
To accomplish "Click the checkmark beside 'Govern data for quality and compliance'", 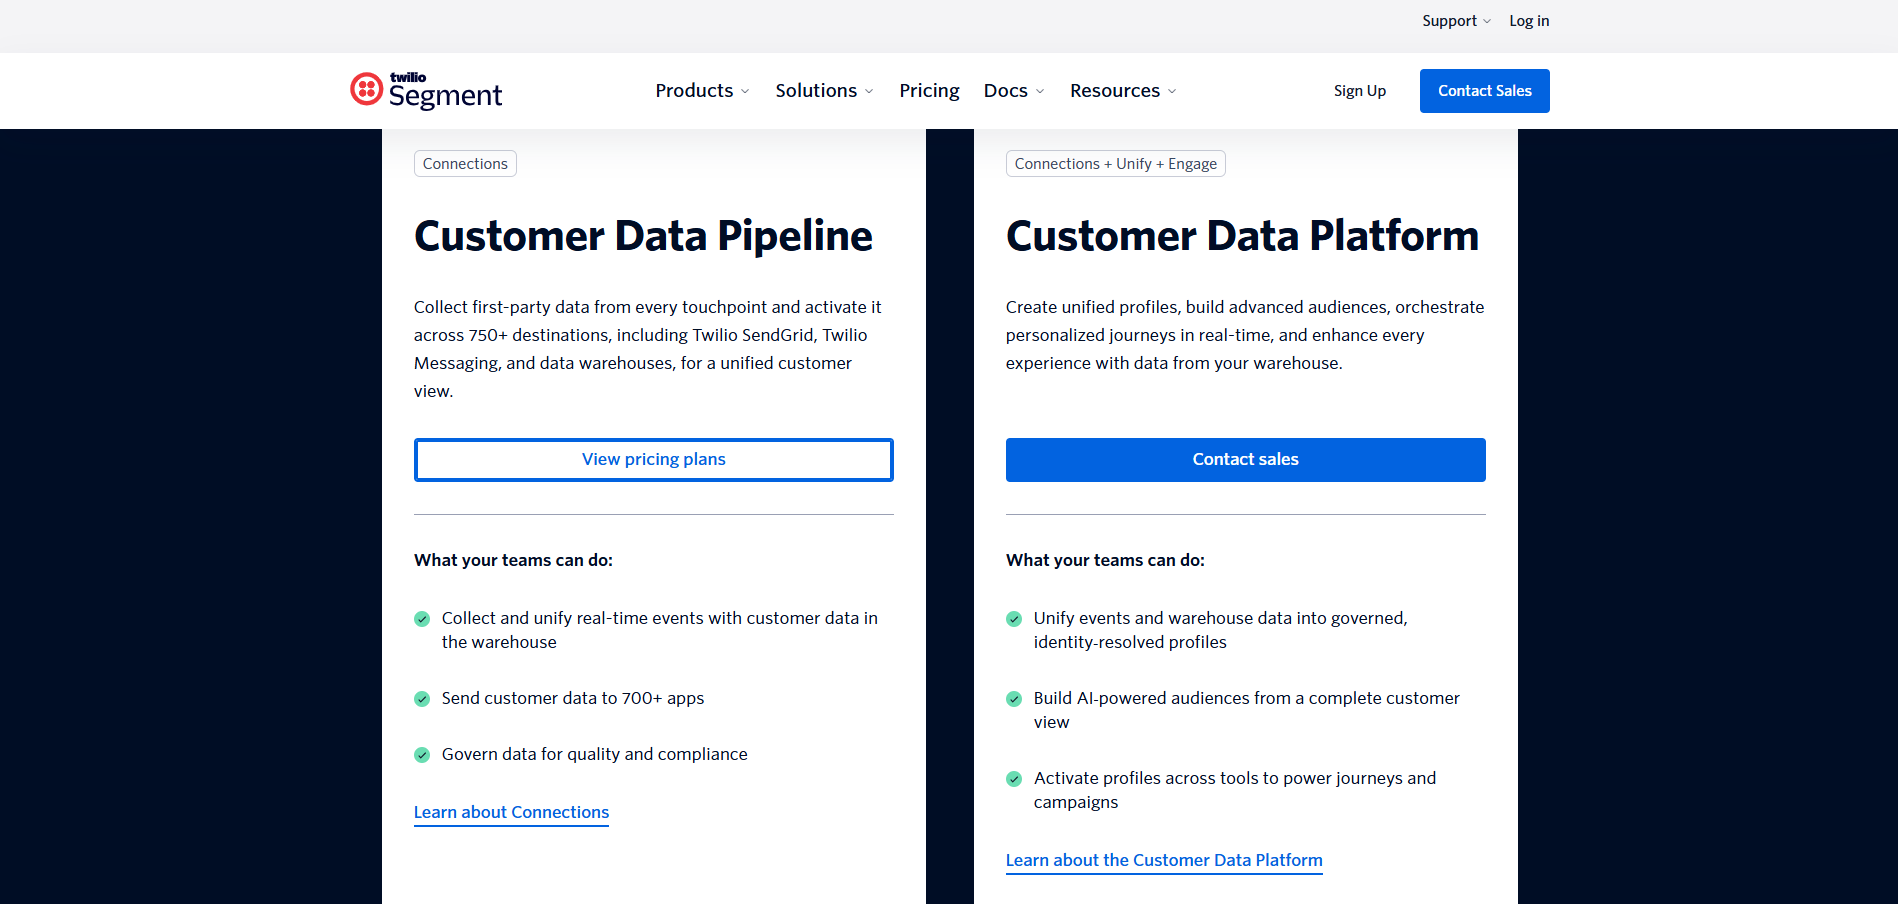I will [x=421, y=755].
